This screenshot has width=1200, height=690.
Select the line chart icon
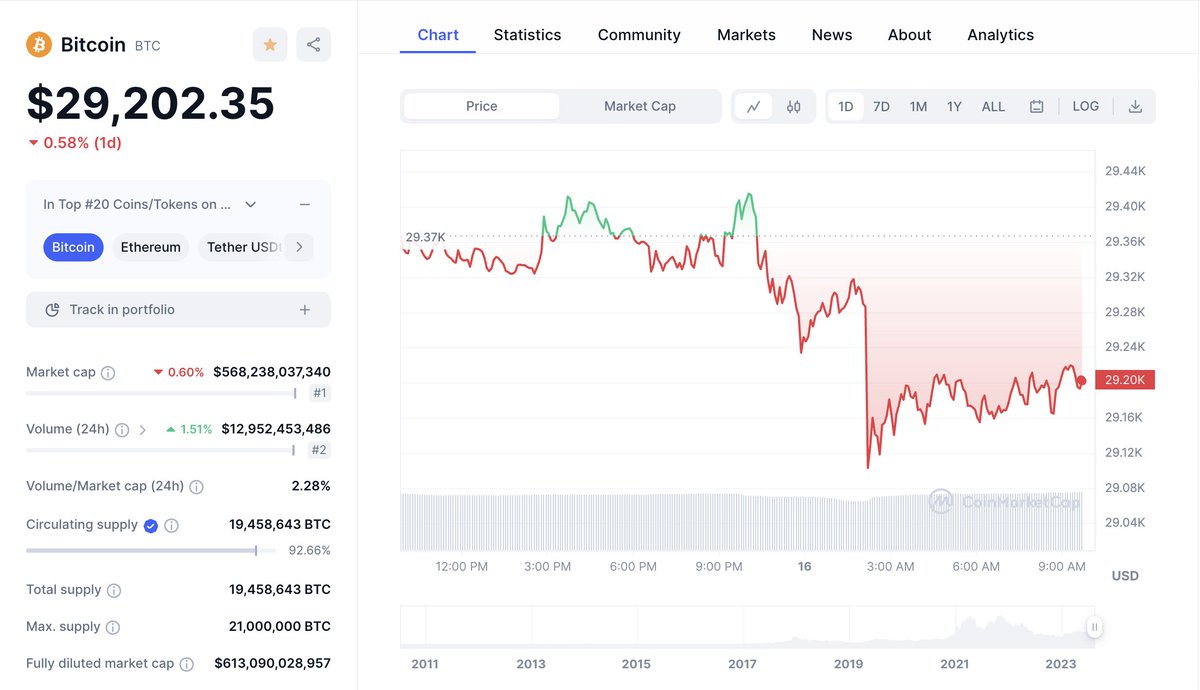pos(753,106)
